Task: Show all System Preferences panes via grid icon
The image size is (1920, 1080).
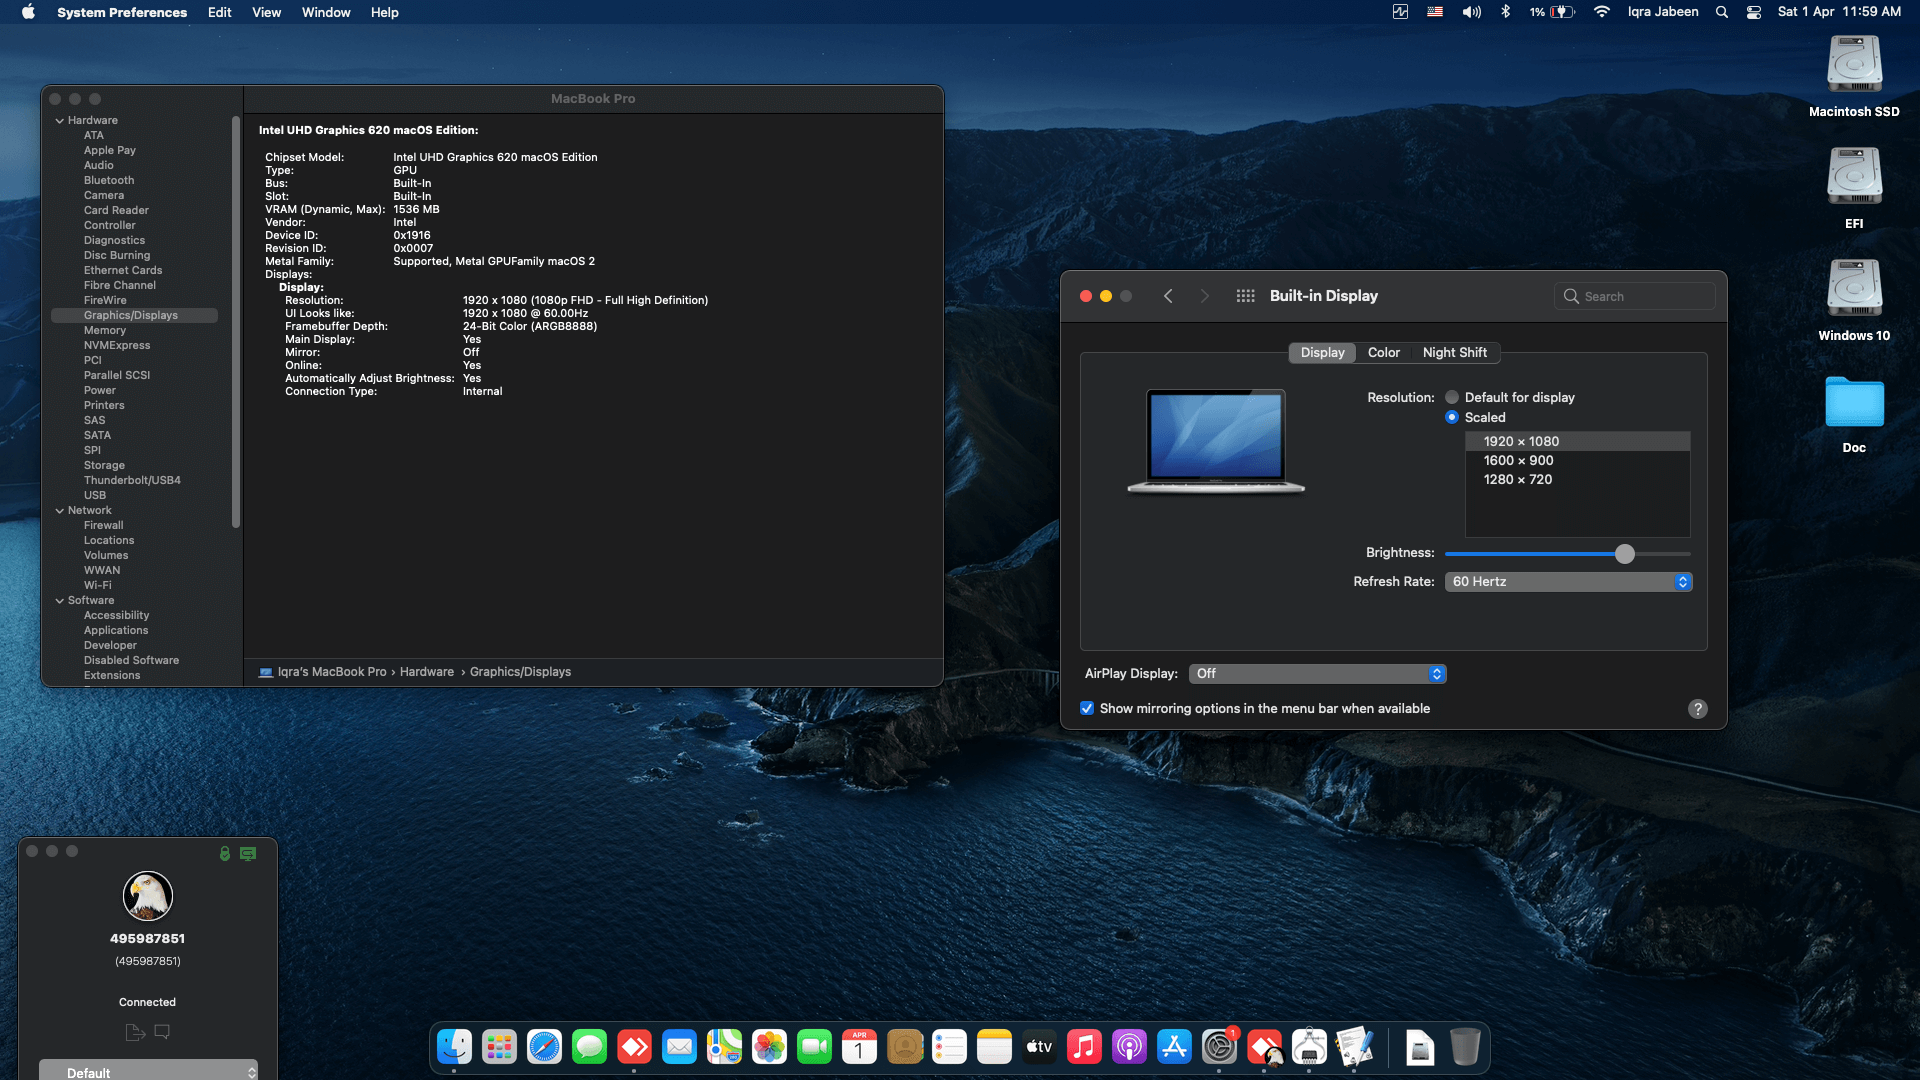Action: click(1245, 296)
